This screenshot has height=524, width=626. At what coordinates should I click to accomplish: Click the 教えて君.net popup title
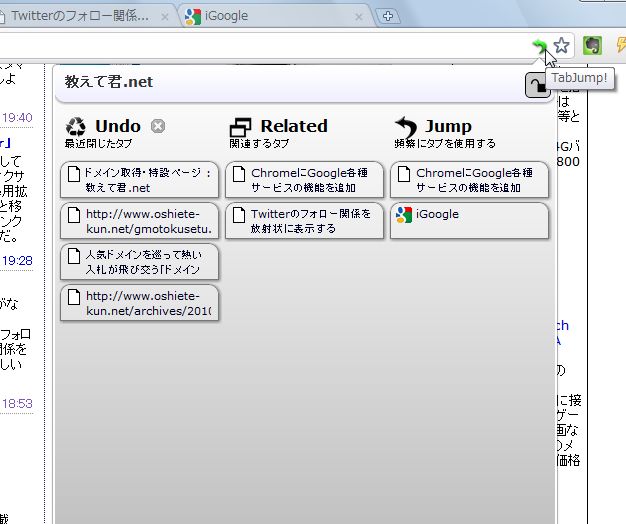109,82
